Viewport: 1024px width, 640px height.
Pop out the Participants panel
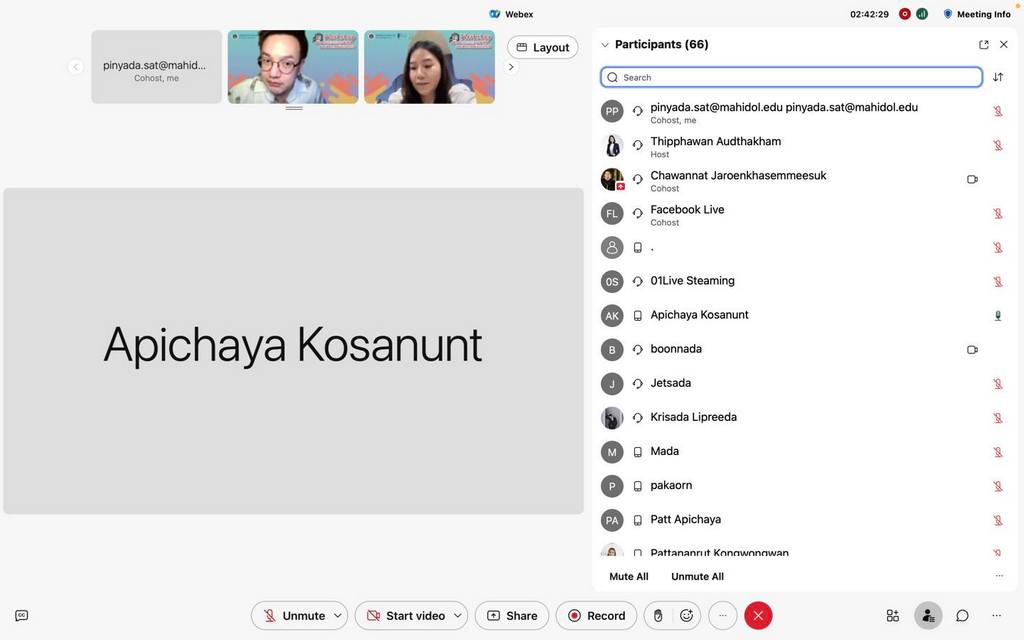click(984, 45)
